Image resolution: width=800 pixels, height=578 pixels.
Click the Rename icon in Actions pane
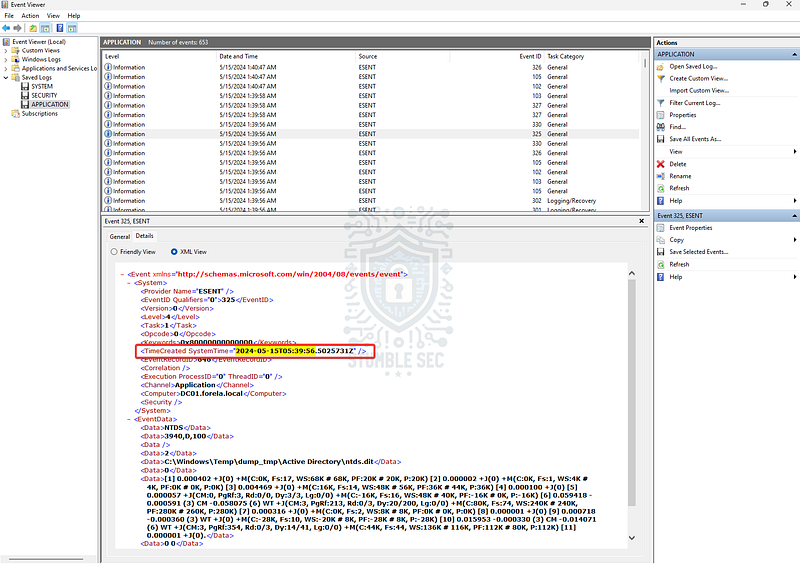pos(660,176)
